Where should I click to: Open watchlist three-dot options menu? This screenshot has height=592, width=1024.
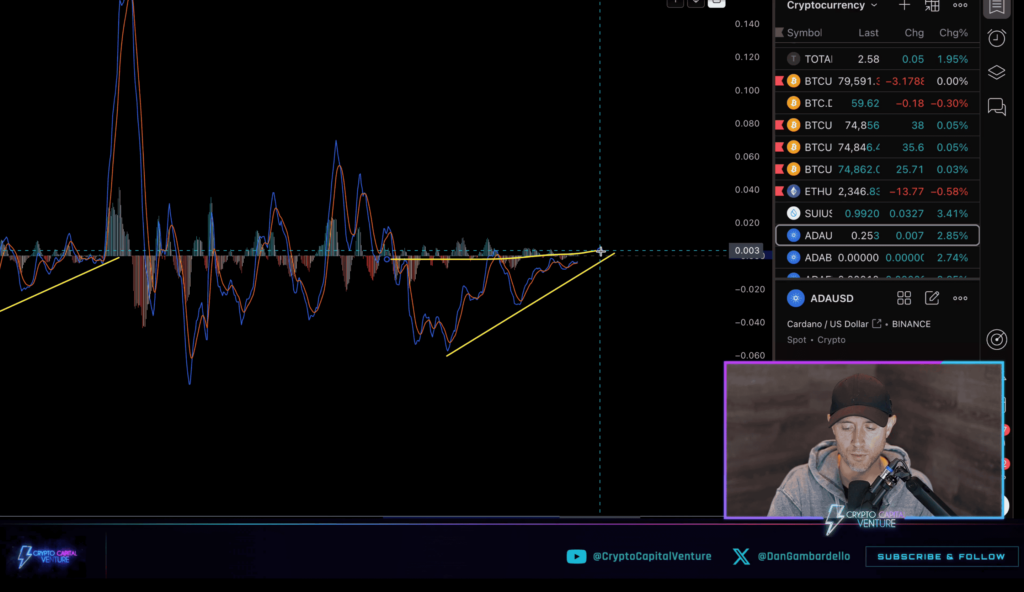pyautogui.click(x=960, y=5)
